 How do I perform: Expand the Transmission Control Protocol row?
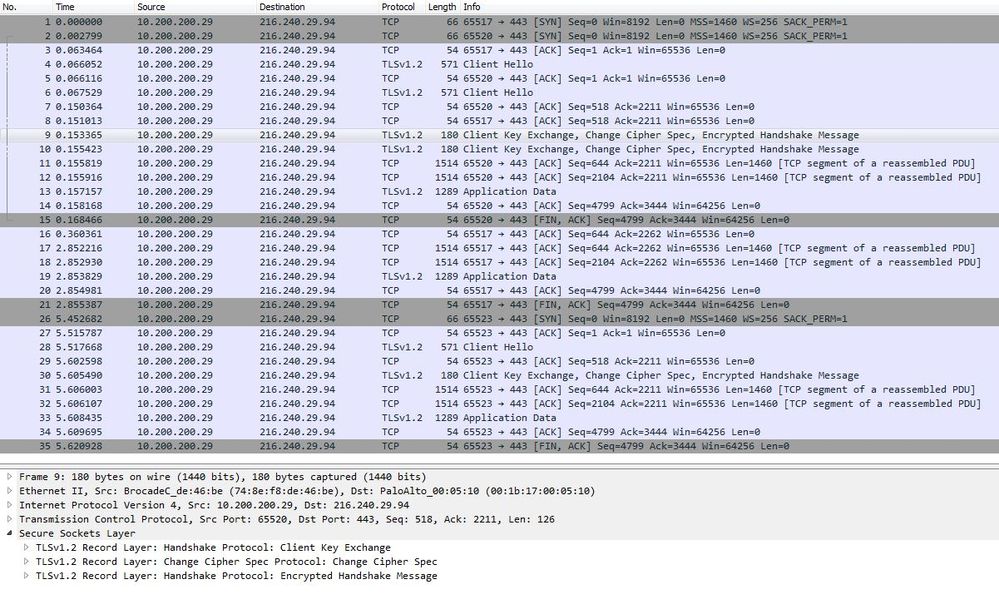click(x=10, y=519)
